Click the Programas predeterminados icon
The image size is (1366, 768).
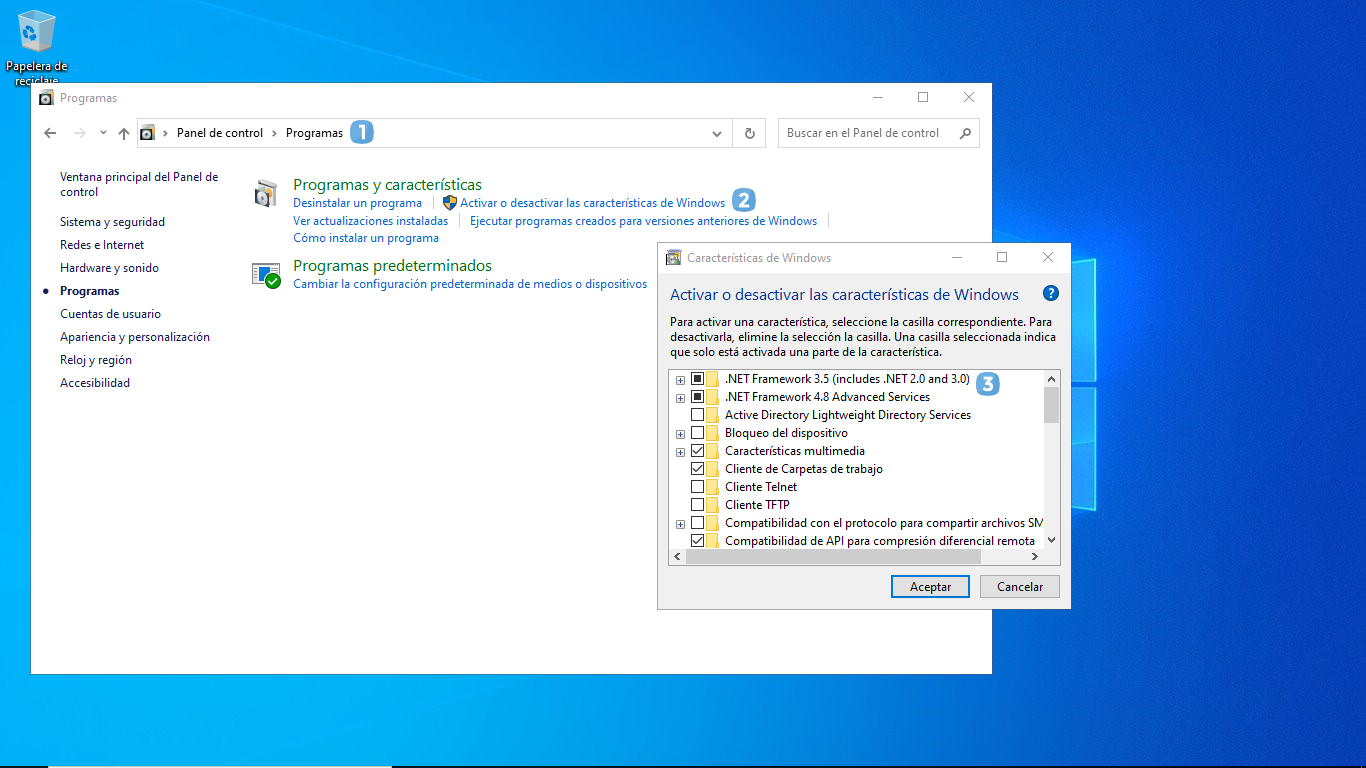266,275
